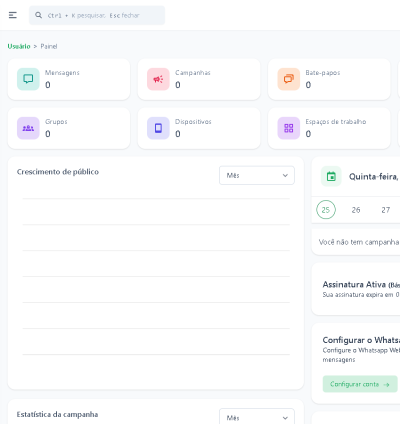This screenshot has width=400, height=424.
Task: Click the Você não tem campanha message
Action: point(359,242)
